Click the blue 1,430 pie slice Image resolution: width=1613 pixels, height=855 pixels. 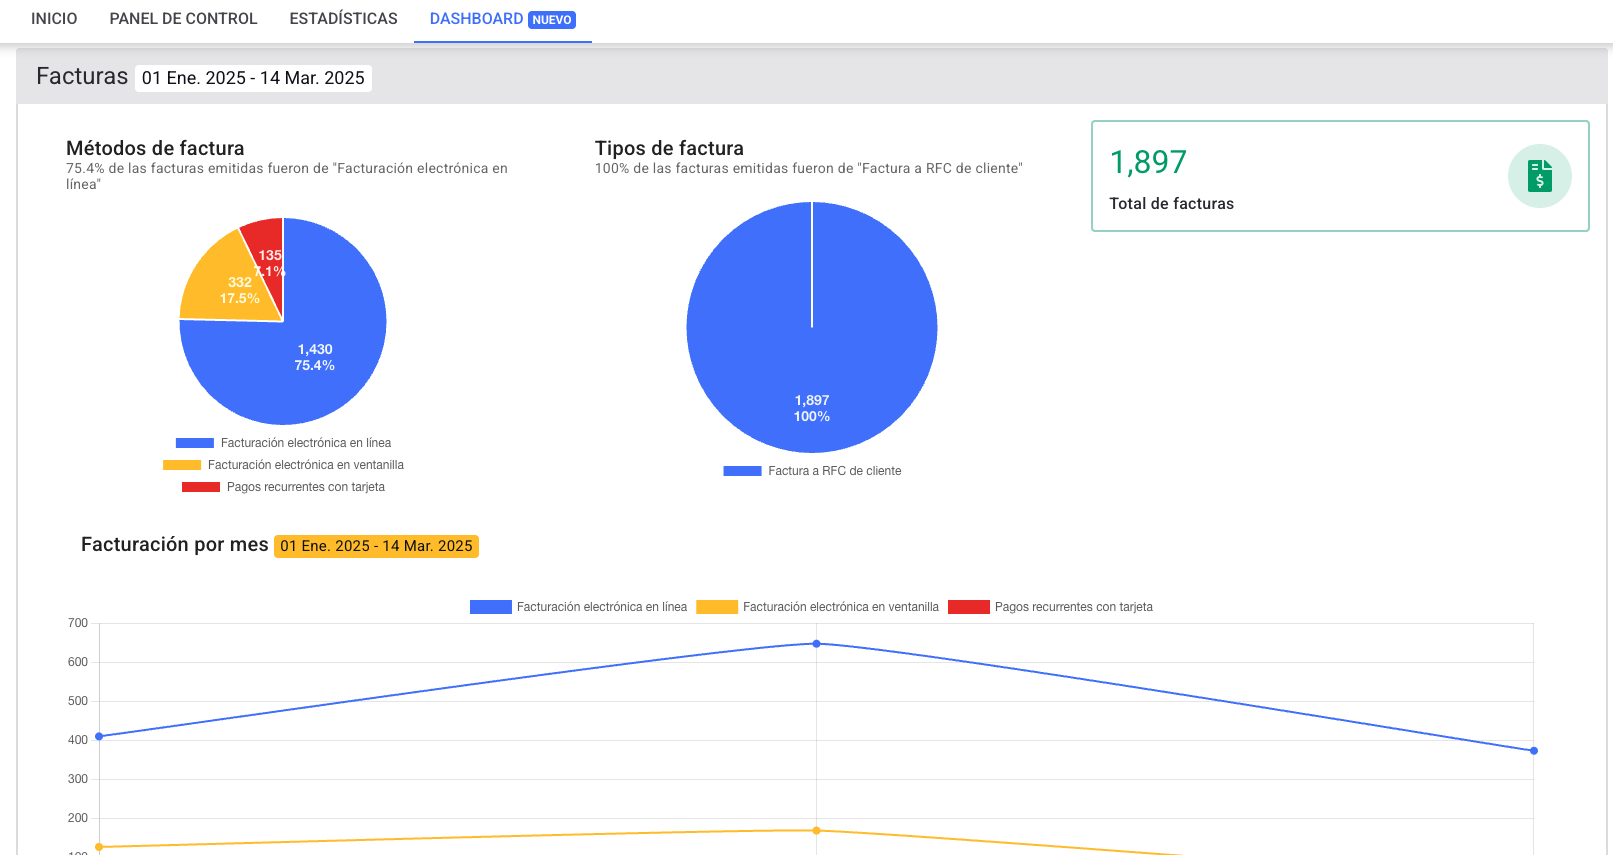(315, 358)
